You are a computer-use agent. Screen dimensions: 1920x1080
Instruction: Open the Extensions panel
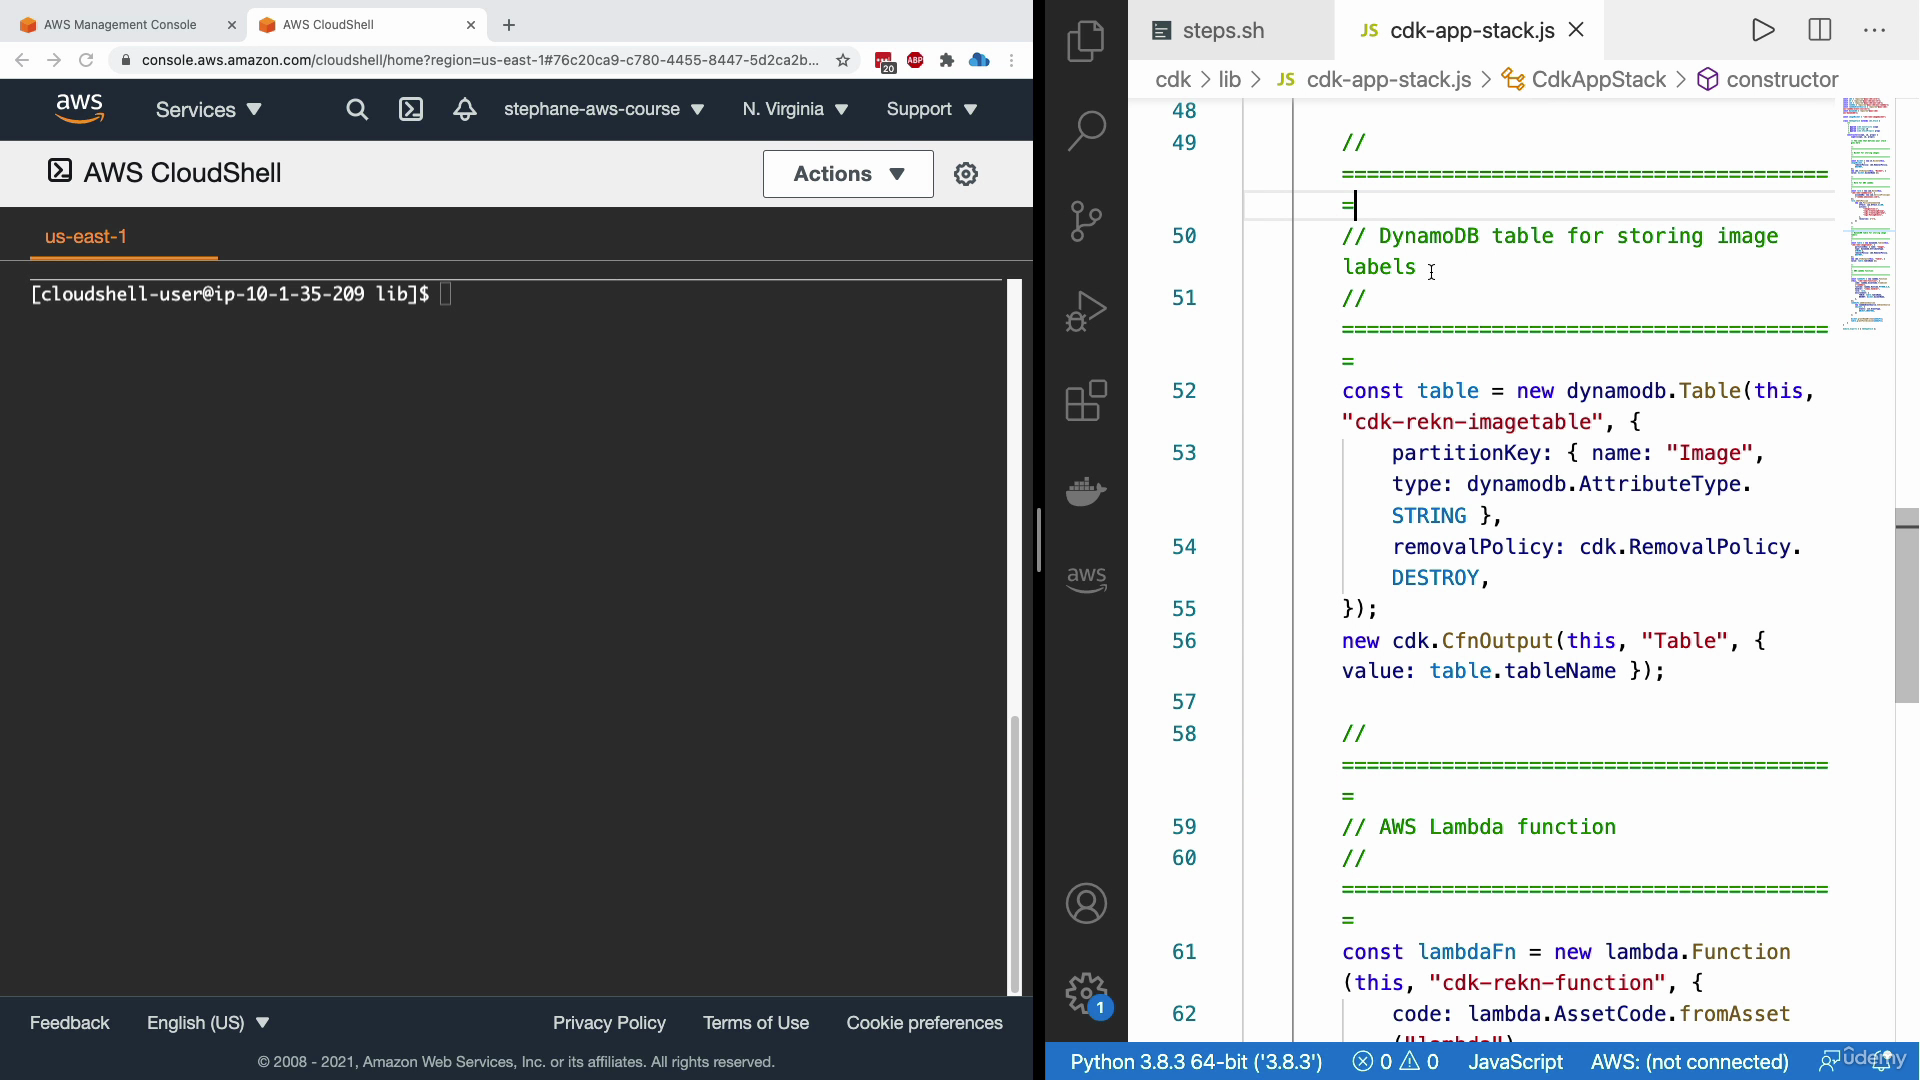coord(1086,401)
